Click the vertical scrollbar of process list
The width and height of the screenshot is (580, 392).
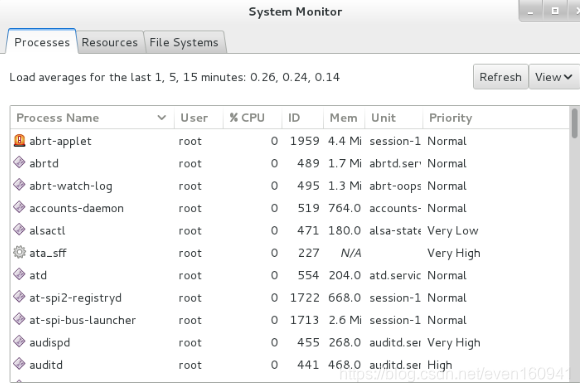pyautogui.click(x=574, y=244)
